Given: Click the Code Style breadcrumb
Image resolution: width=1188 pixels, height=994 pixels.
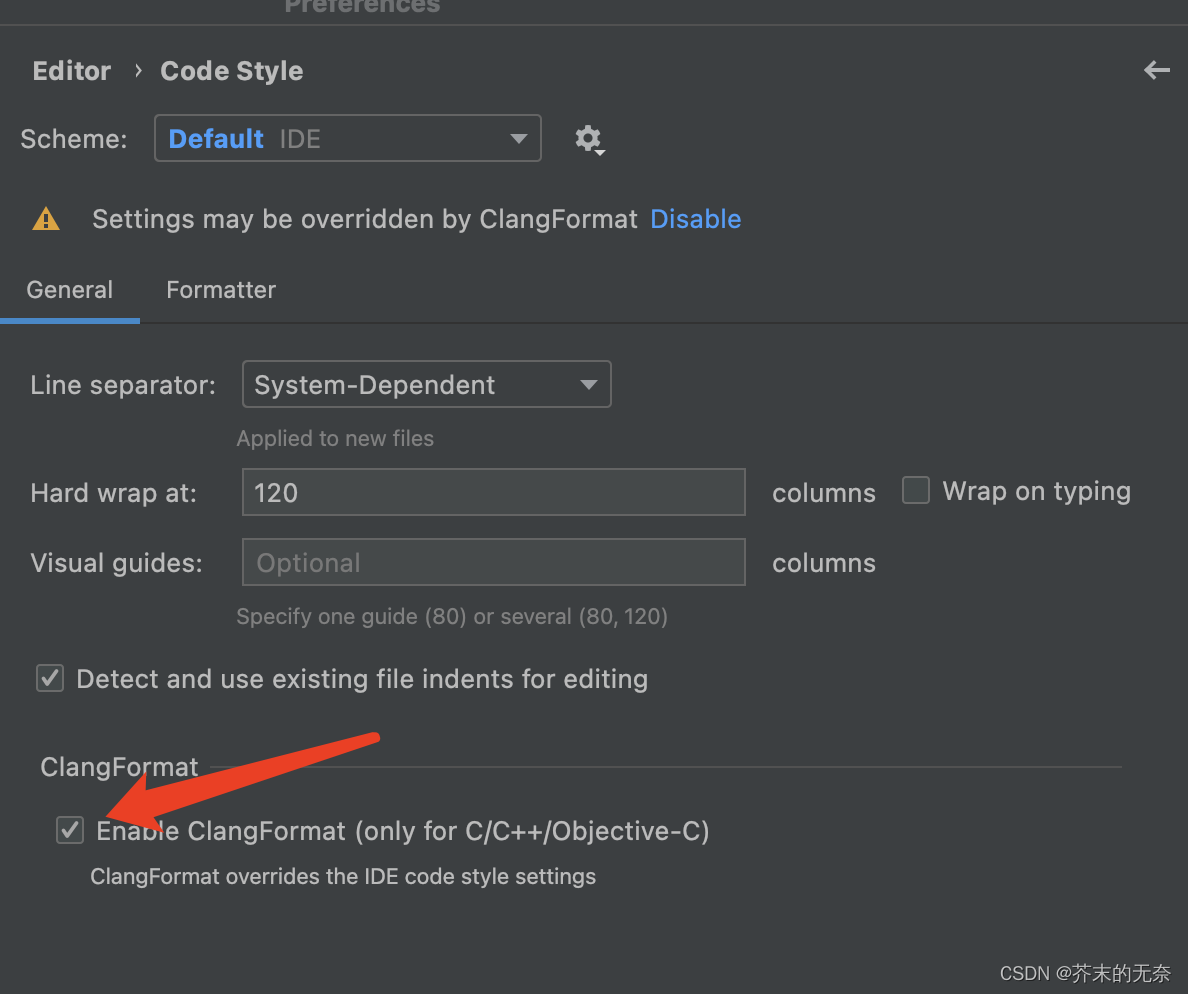Looking at the screenshot, I should [231, 70].
